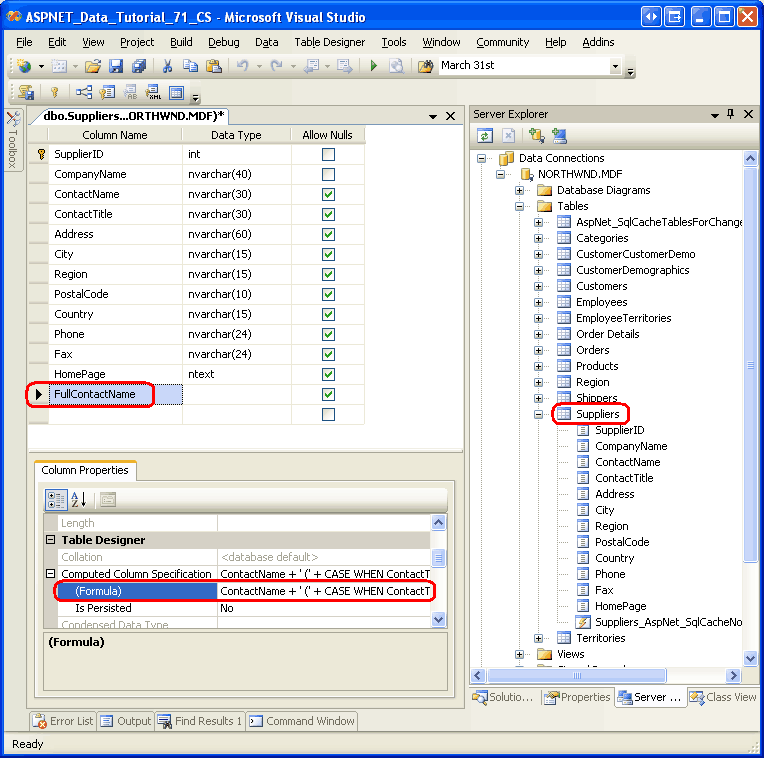Select the Products table in Server Explorer
This screenshot has width=764, height=758.
(x=597, y=366)
